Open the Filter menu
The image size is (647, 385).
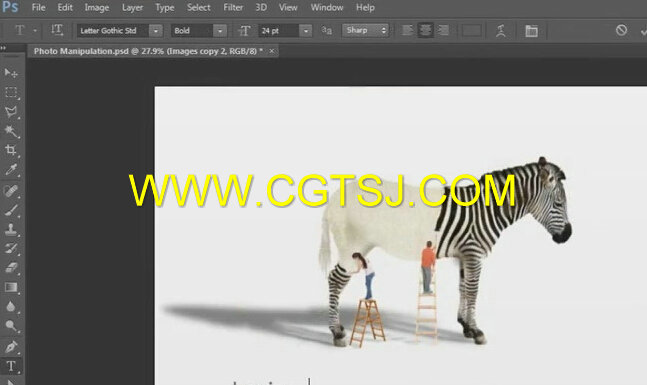[233, 7]
